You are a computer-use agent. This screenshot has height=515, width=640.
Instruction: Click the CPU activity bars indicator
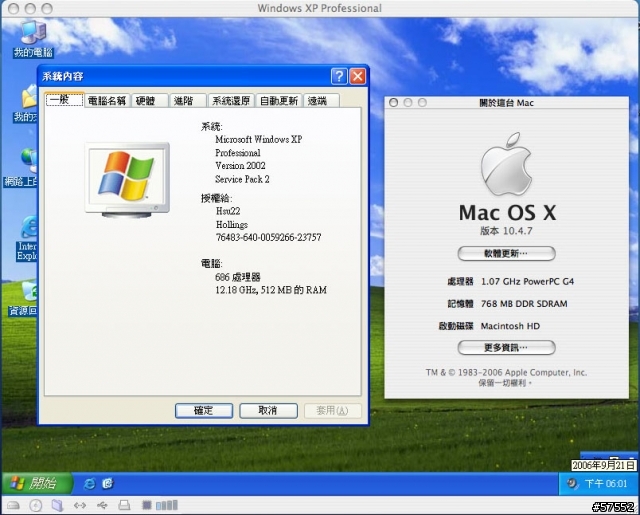coord(167,506)
